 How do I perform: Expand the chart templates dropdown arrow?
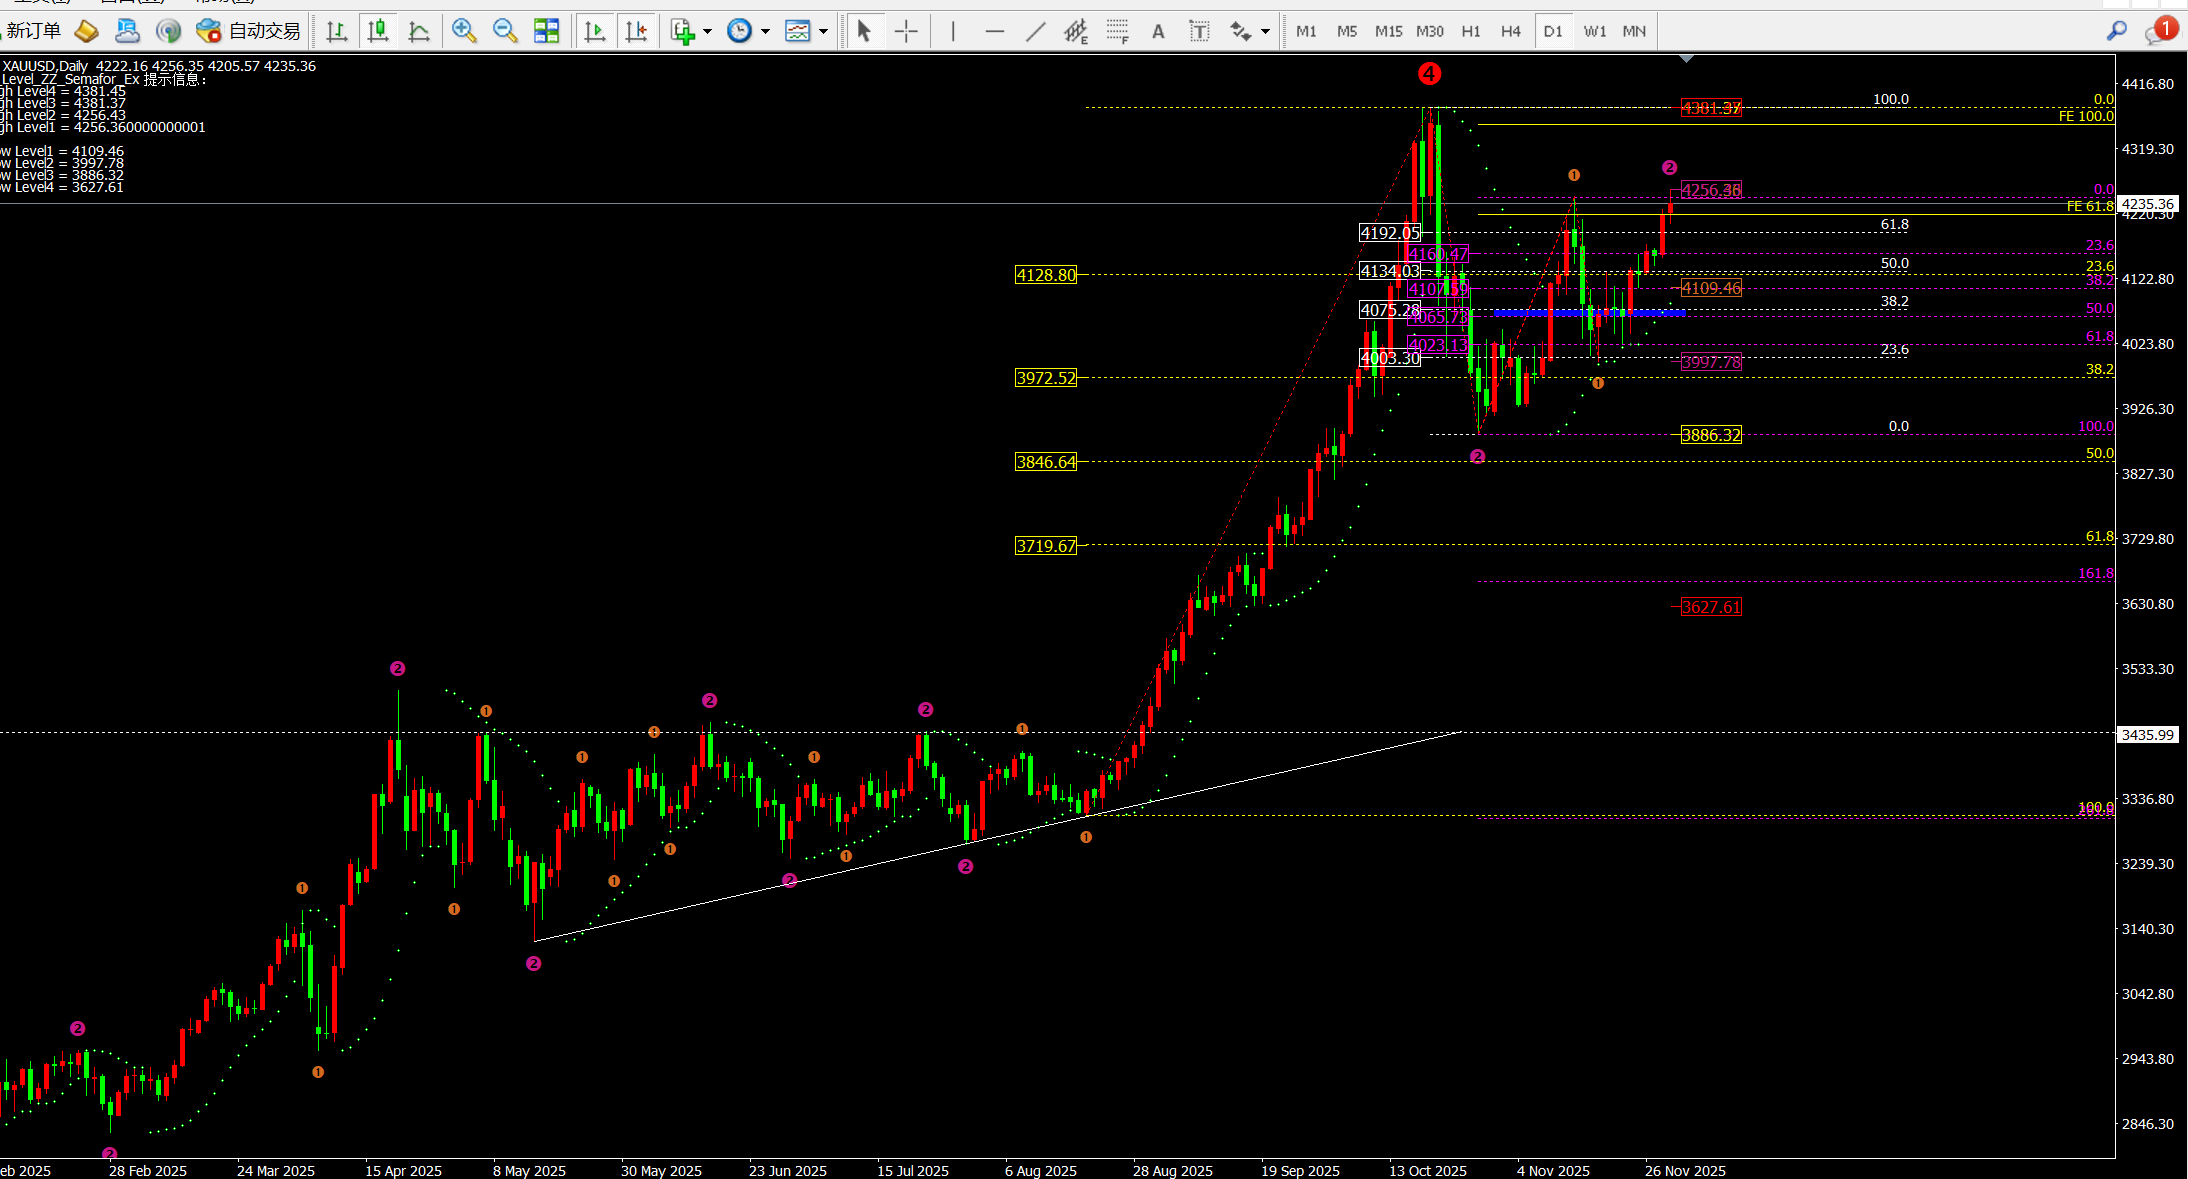[x=823, y=31]
